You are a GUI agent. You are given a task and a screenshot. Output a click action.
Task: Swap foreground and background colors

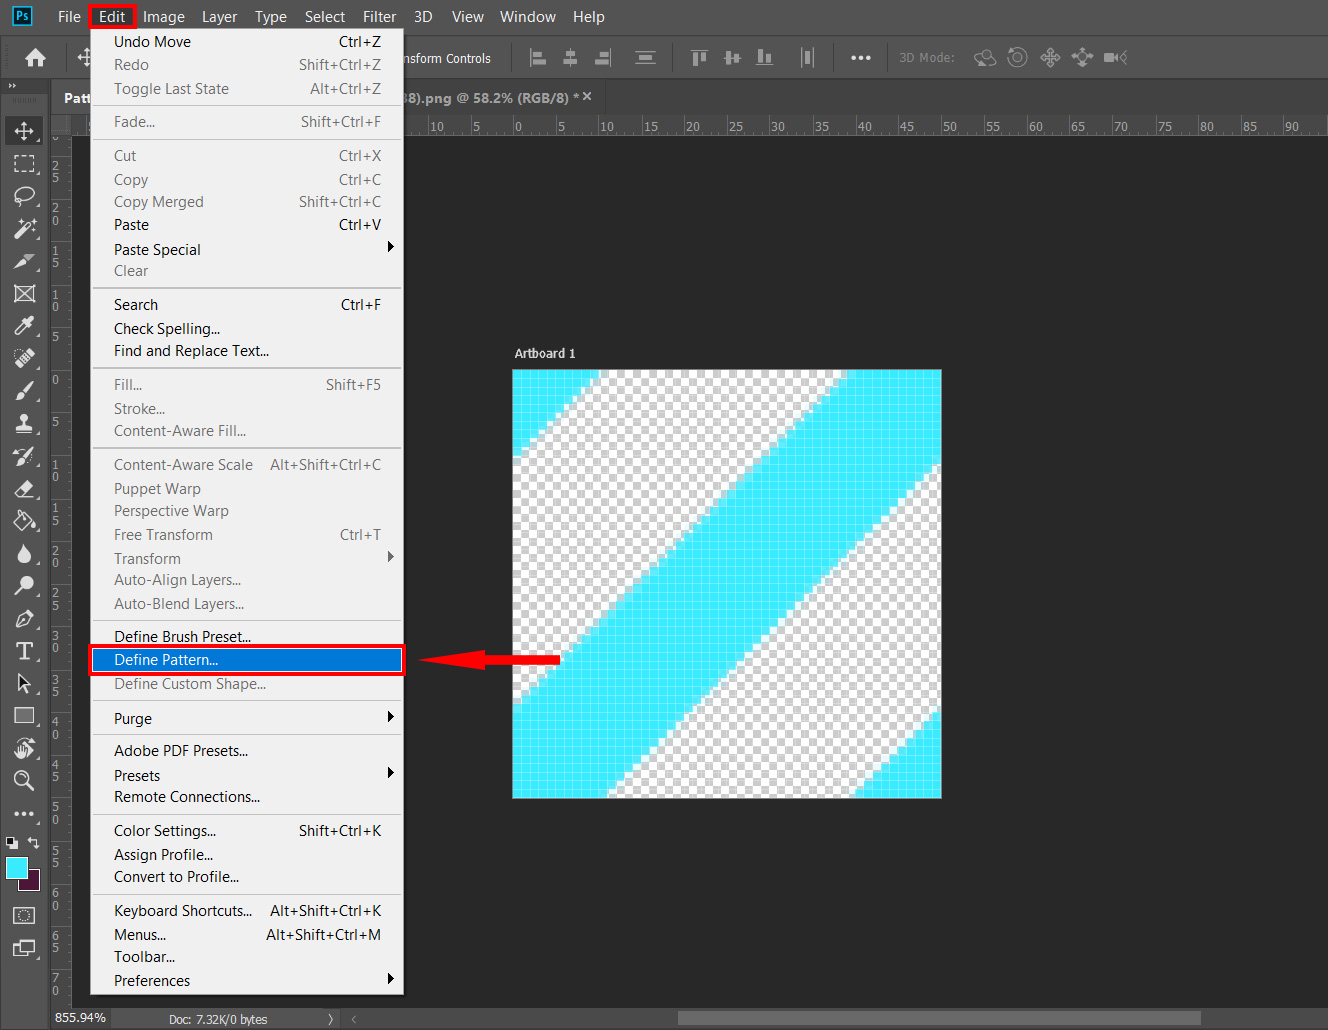coord(34,843)
